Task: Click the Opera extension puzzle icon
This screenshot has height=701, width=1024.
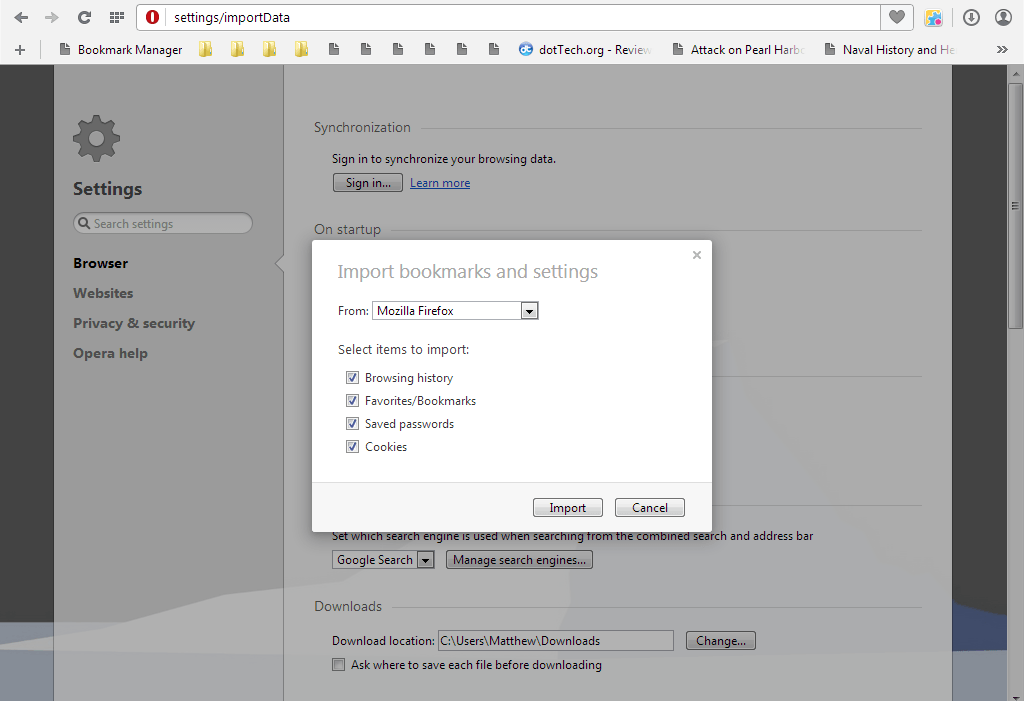Action: point(934,17)
